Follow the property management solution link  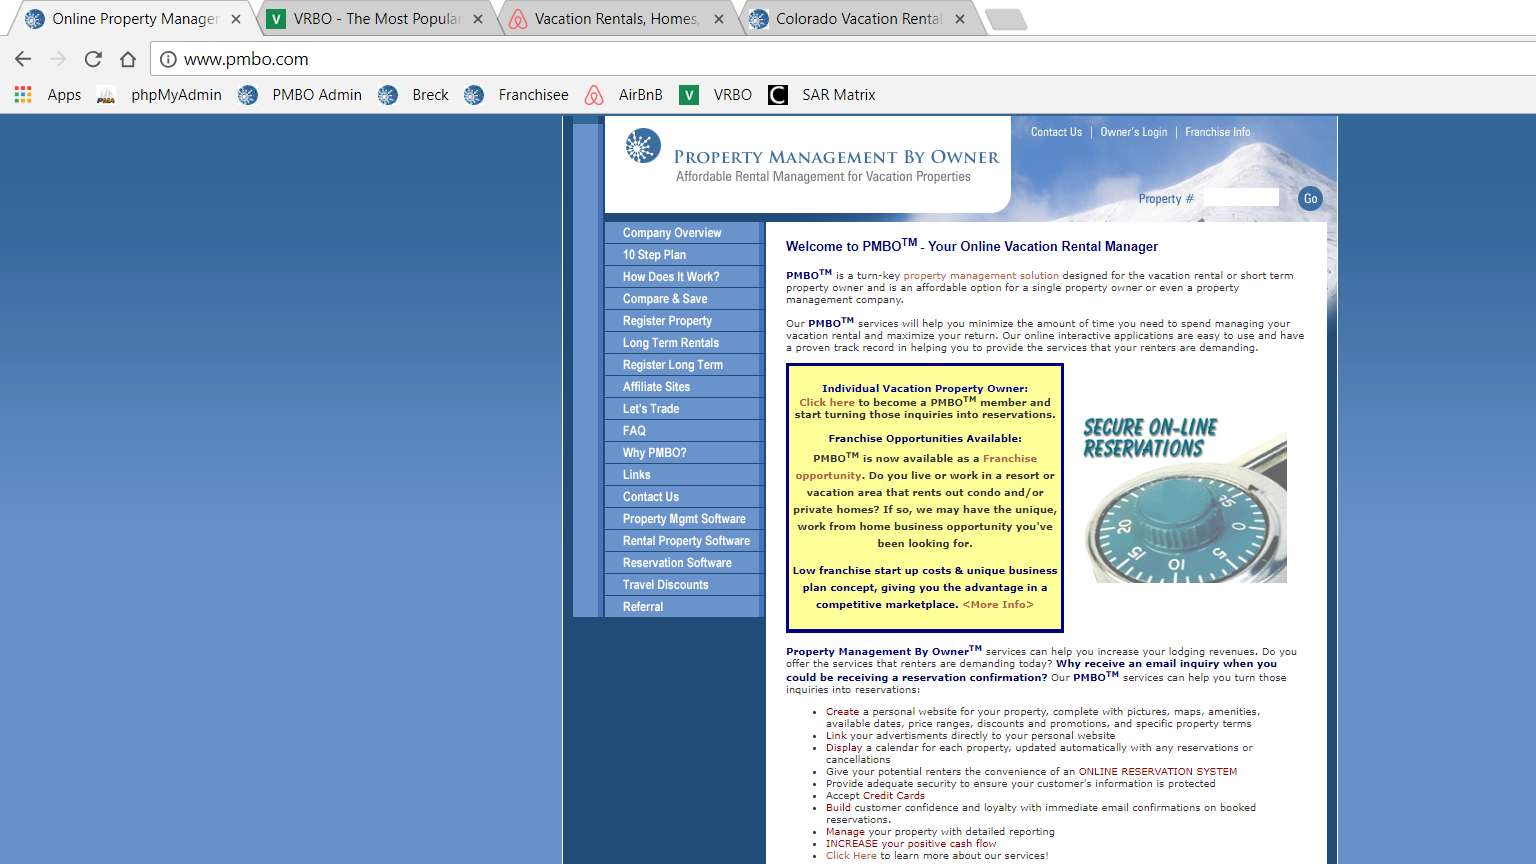[981, 275]
